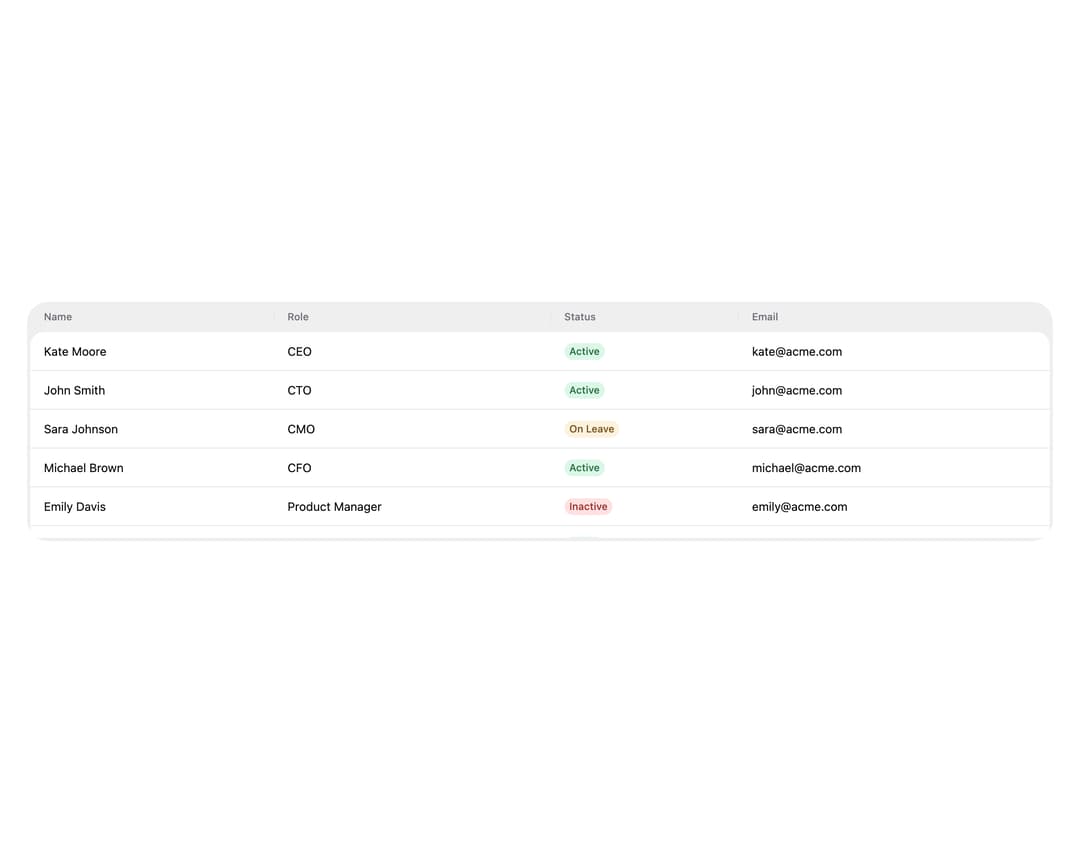Click the kate@acme.com email
This screenshot has width=1080, height=843.
click(796, 351)
